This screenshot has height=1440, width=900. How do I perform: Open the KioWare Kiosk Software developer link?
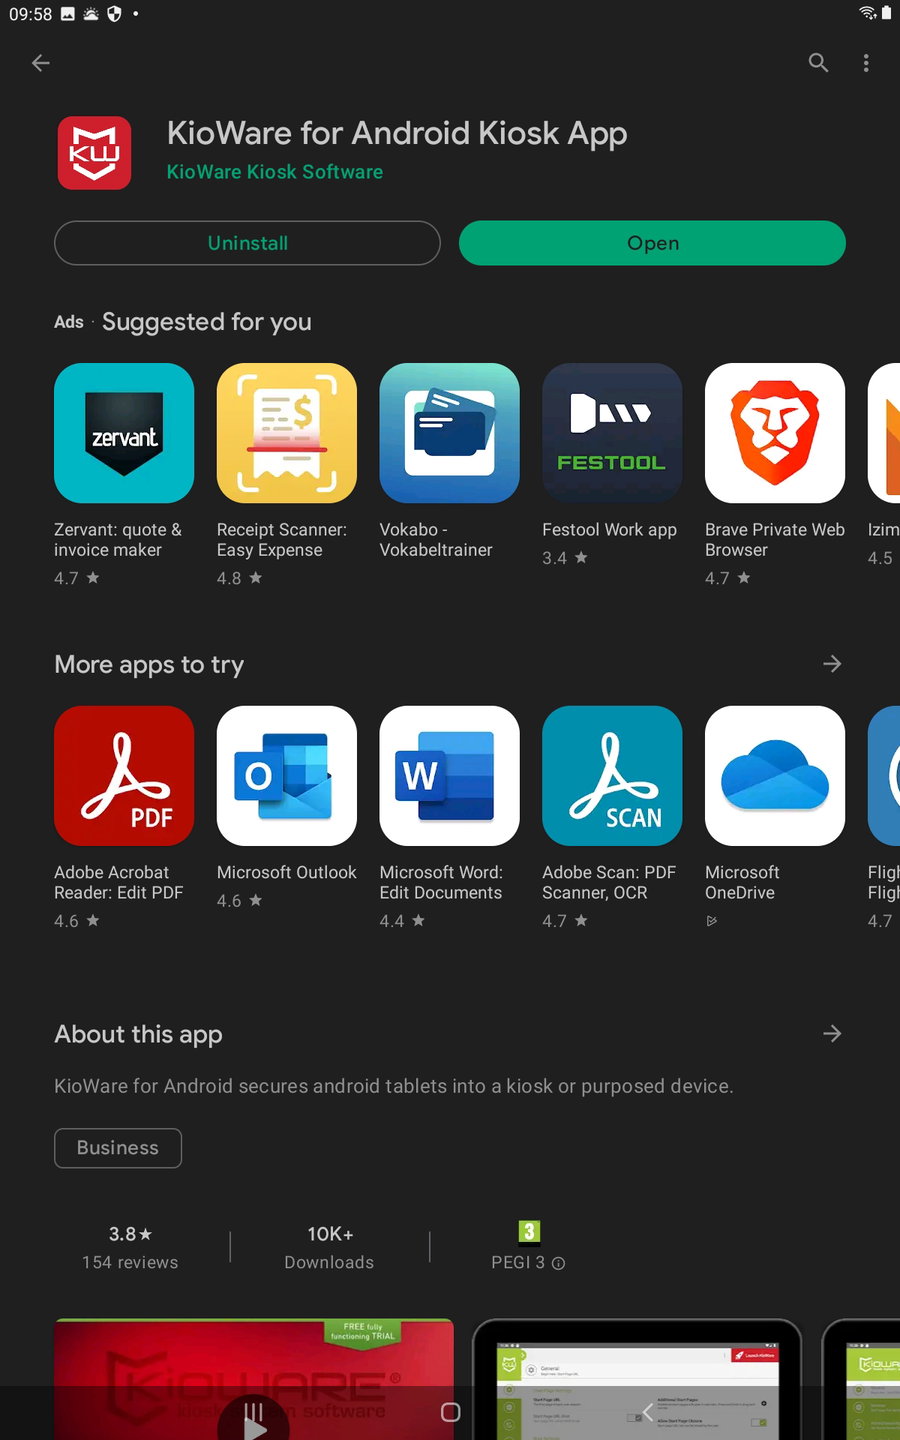point(275,172)
